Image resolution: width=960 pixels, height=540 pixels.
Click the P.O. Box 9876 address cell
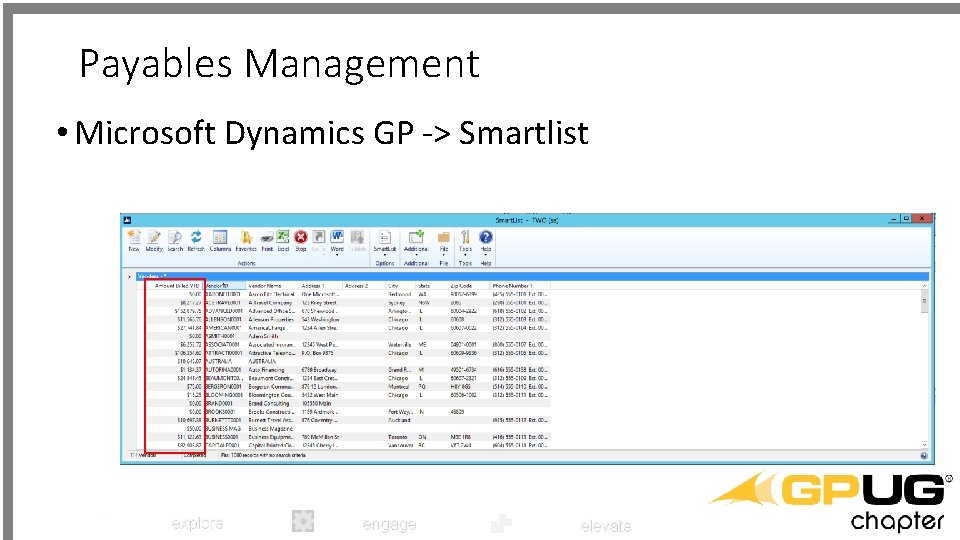click(318, 353)
